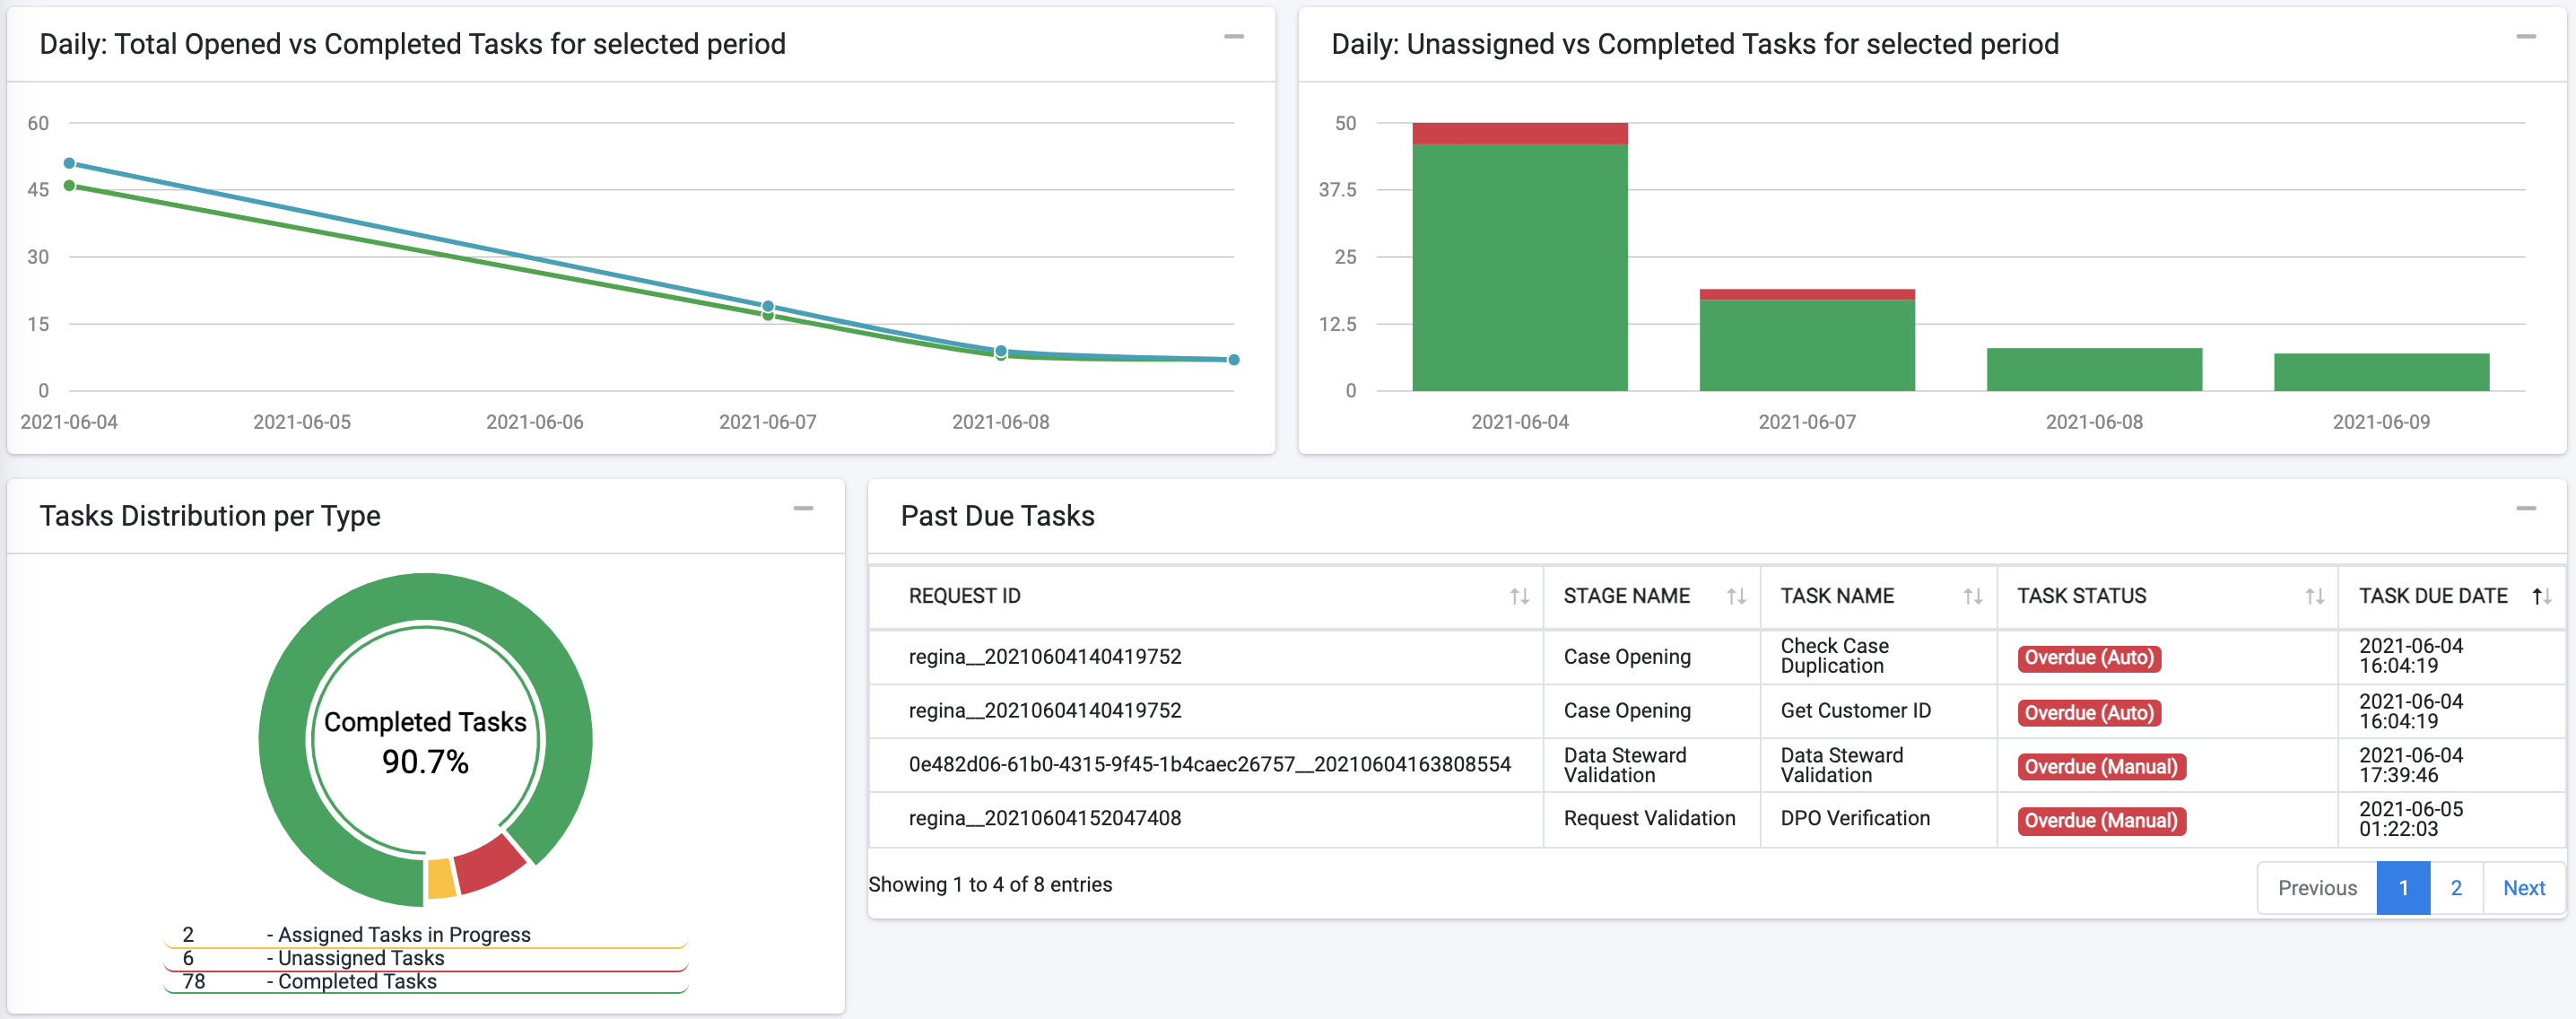The height and width of the screenshot is (1019, 2576).
Task: Go to Previous page of entries
Action: click(2317, 888)
